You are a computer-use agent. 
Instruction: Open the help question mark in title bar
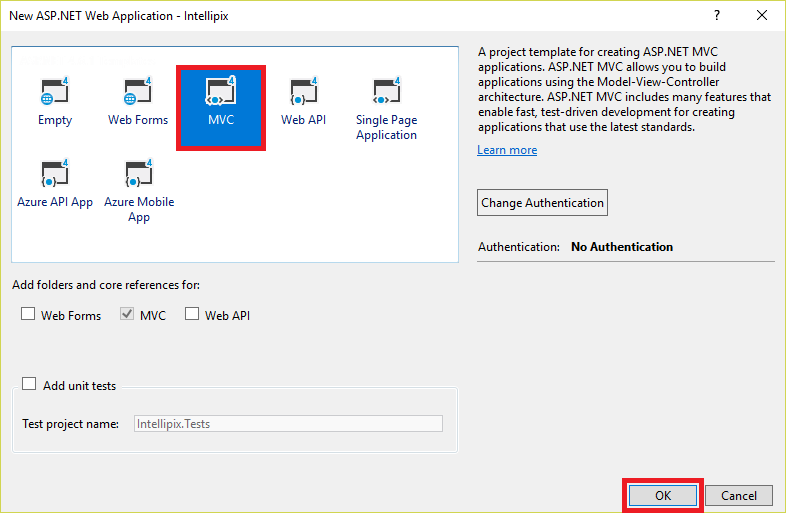[717, 16]
